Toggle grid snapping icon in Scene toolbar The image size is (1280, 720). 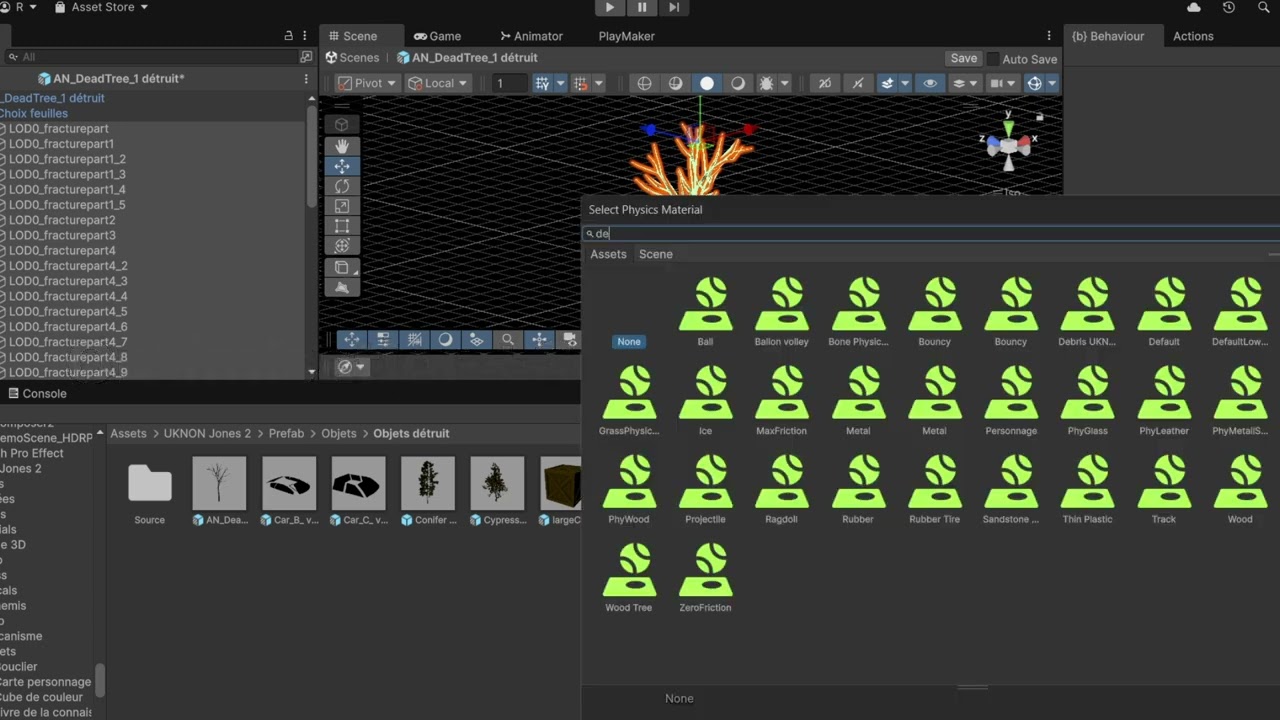tap(580, 83)
